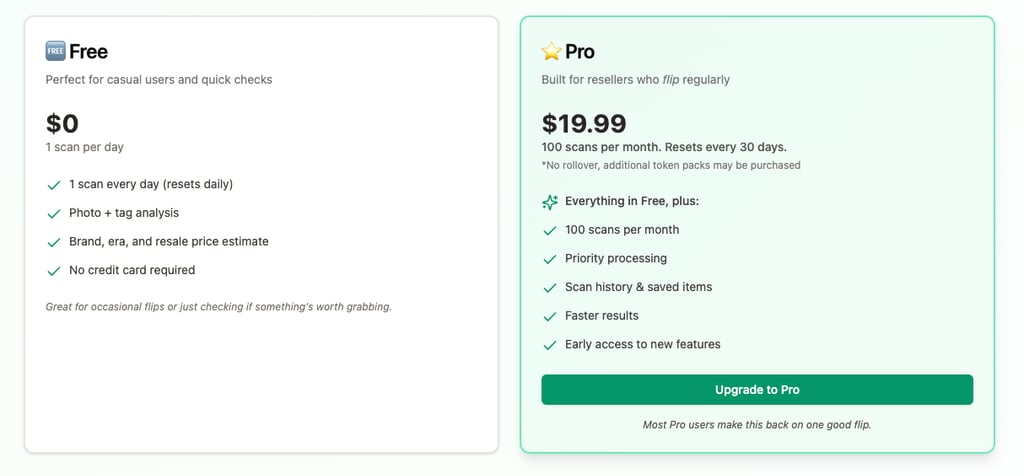The image size is (1024, 476).
Task: Click checkmark beside Priority processing
Action: (550, 259)
